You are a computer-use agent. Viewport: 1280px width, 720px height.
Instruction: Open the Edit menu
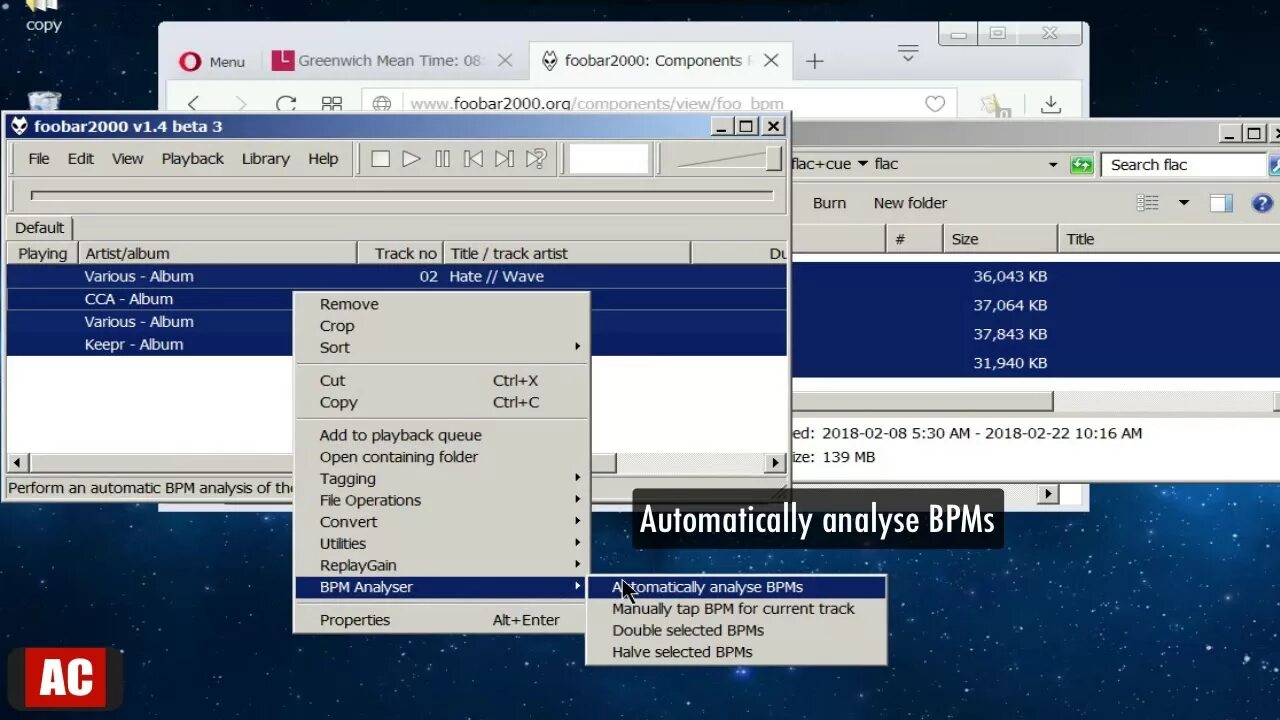81,159
